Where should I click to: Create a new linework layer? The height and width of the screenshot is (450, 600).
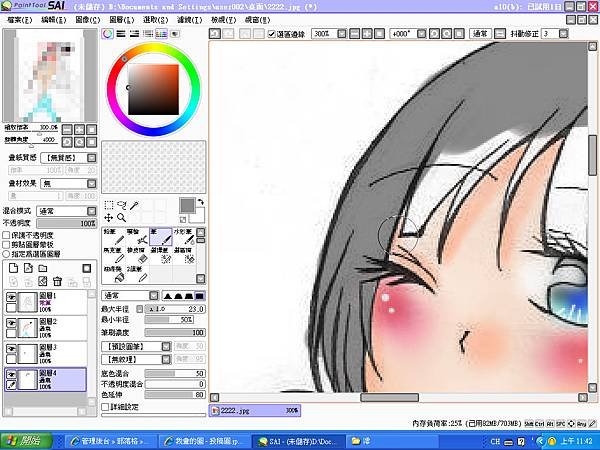point(28,268)
